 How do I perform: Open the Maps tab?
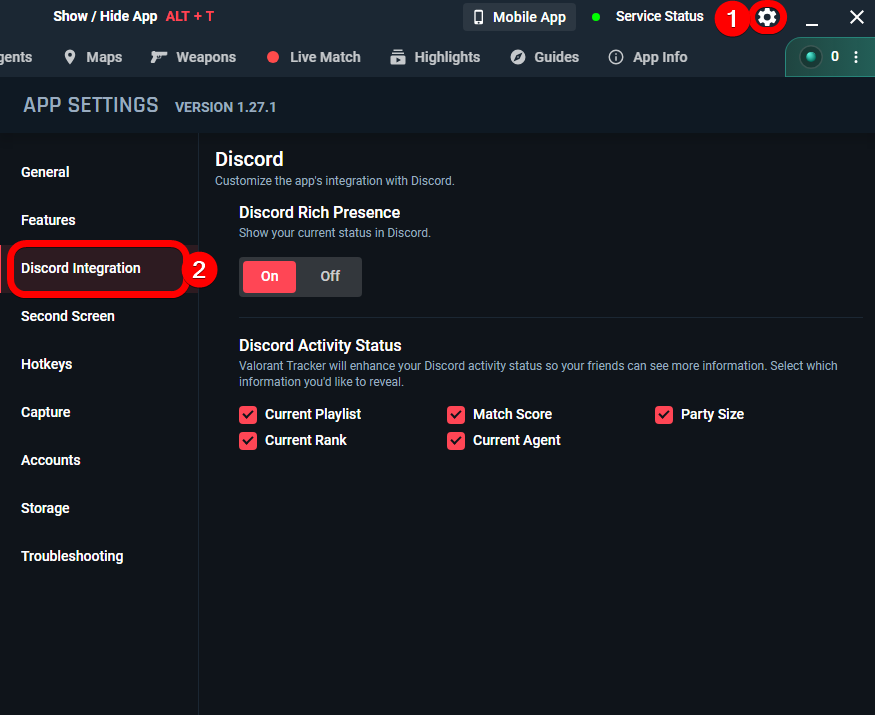click(x=93, y=57)
